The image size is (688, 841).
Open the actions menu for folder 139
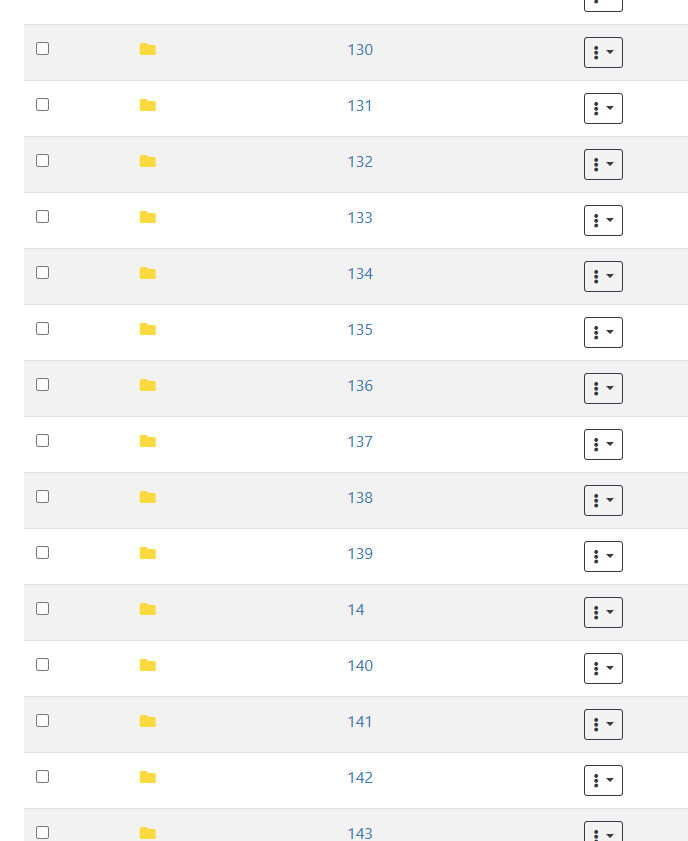tap(603, 556)
